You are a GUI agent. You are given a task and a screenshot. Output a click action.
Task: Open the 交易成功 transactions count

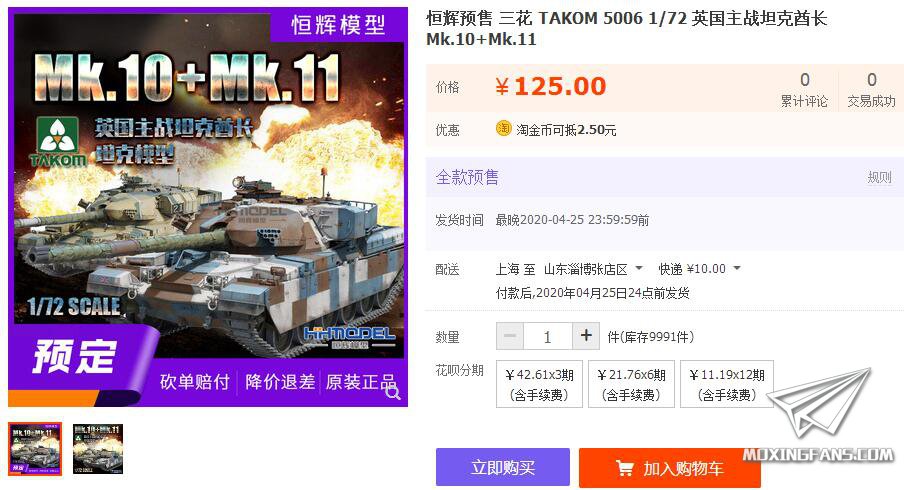(871, 90)
